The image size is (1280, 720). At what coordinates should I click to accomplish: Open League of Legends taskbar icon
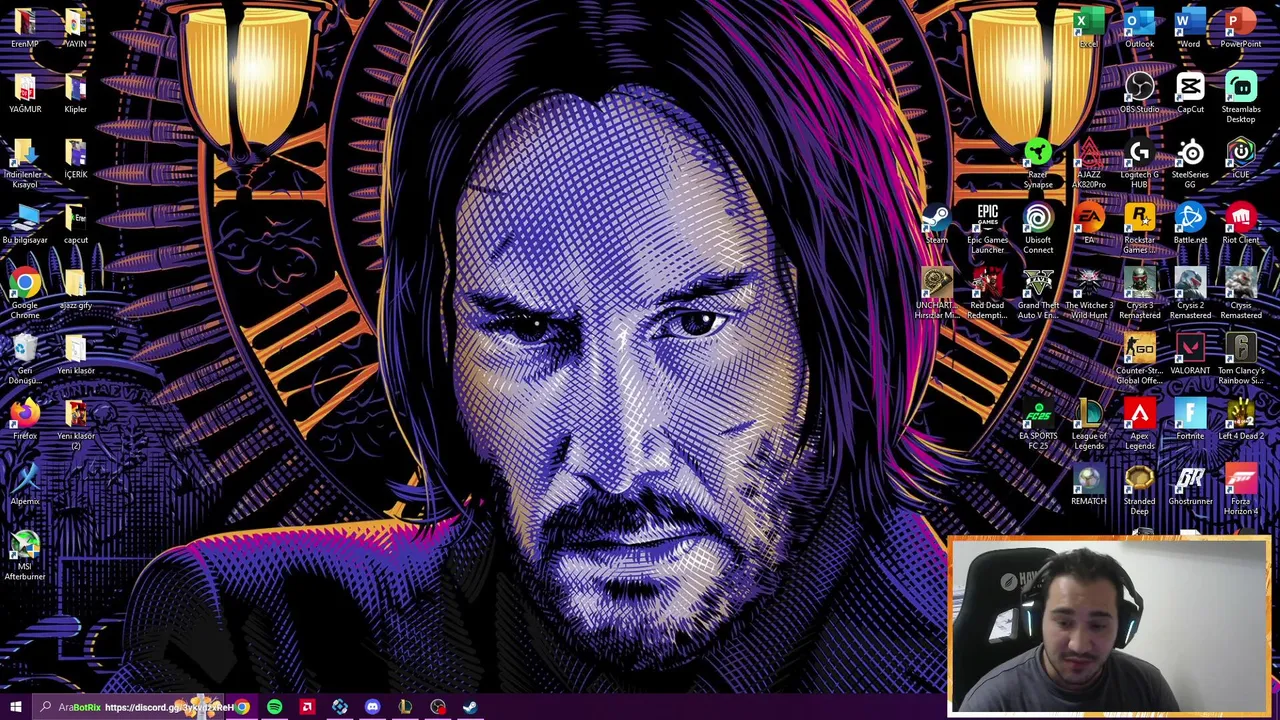[405, 707]
